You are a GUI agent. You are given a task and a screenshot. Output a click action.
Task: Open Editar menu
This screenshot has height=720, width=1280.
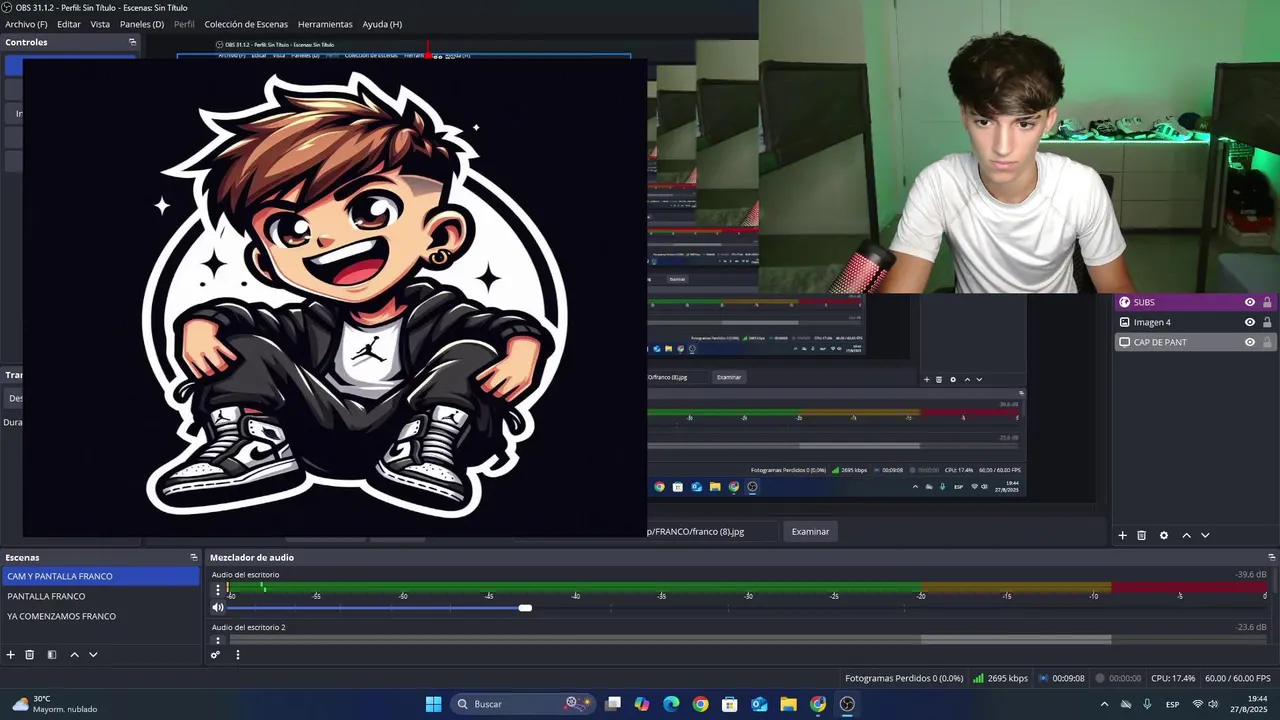(x=69, y=24)
